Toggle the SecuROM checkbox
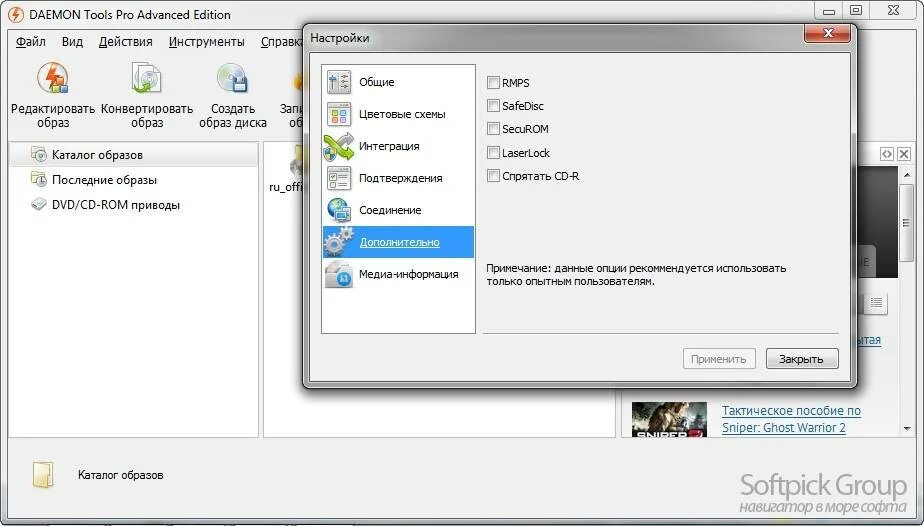 tap(493, 128)
